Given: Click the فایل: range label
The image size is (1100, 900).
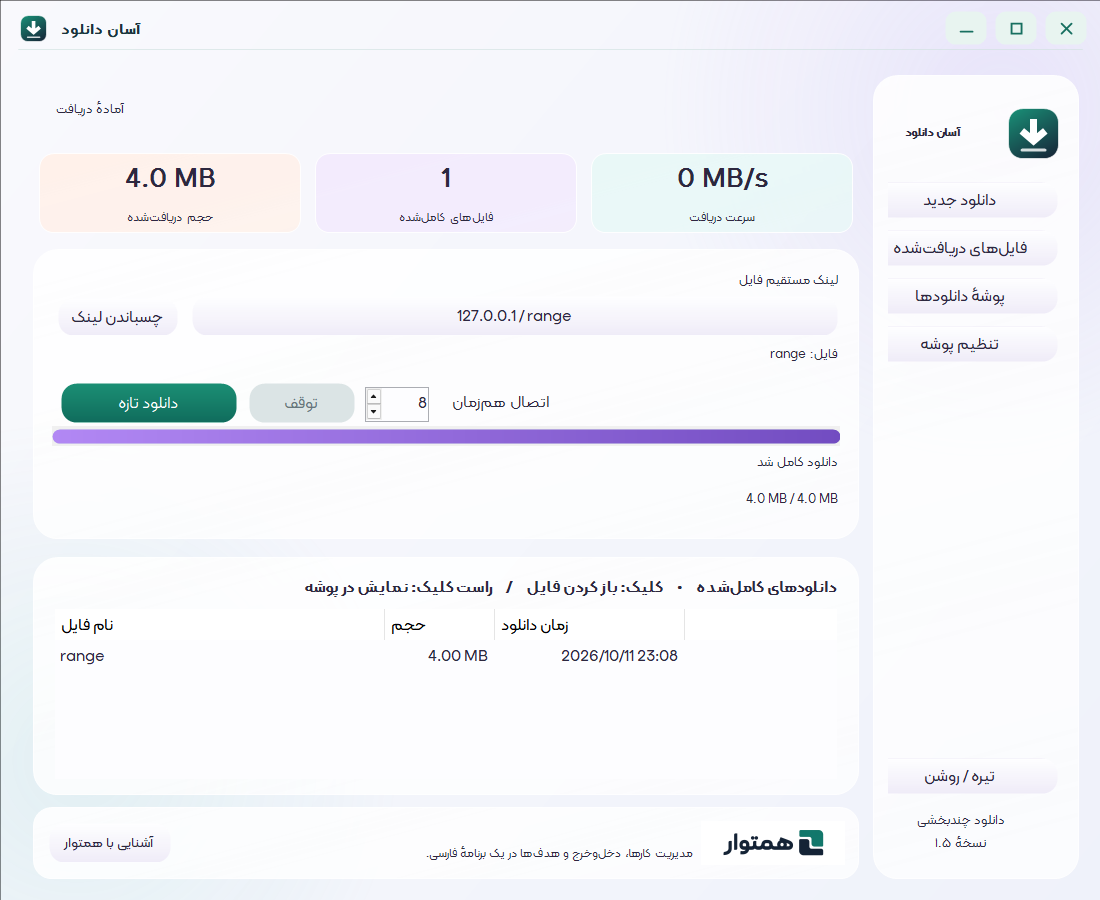Looking at the screenshot, I should click(x=804, y=354).
